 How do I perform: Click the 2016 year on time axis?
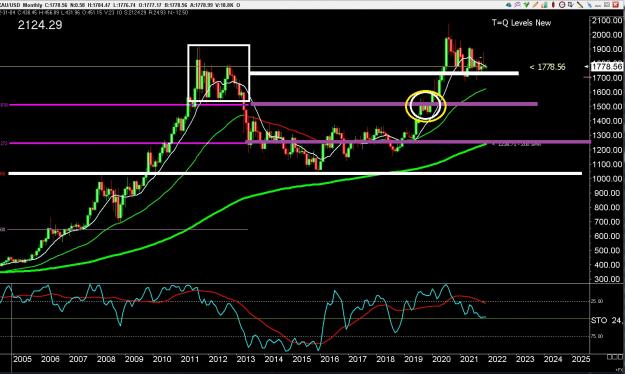[x=330, y=359]
